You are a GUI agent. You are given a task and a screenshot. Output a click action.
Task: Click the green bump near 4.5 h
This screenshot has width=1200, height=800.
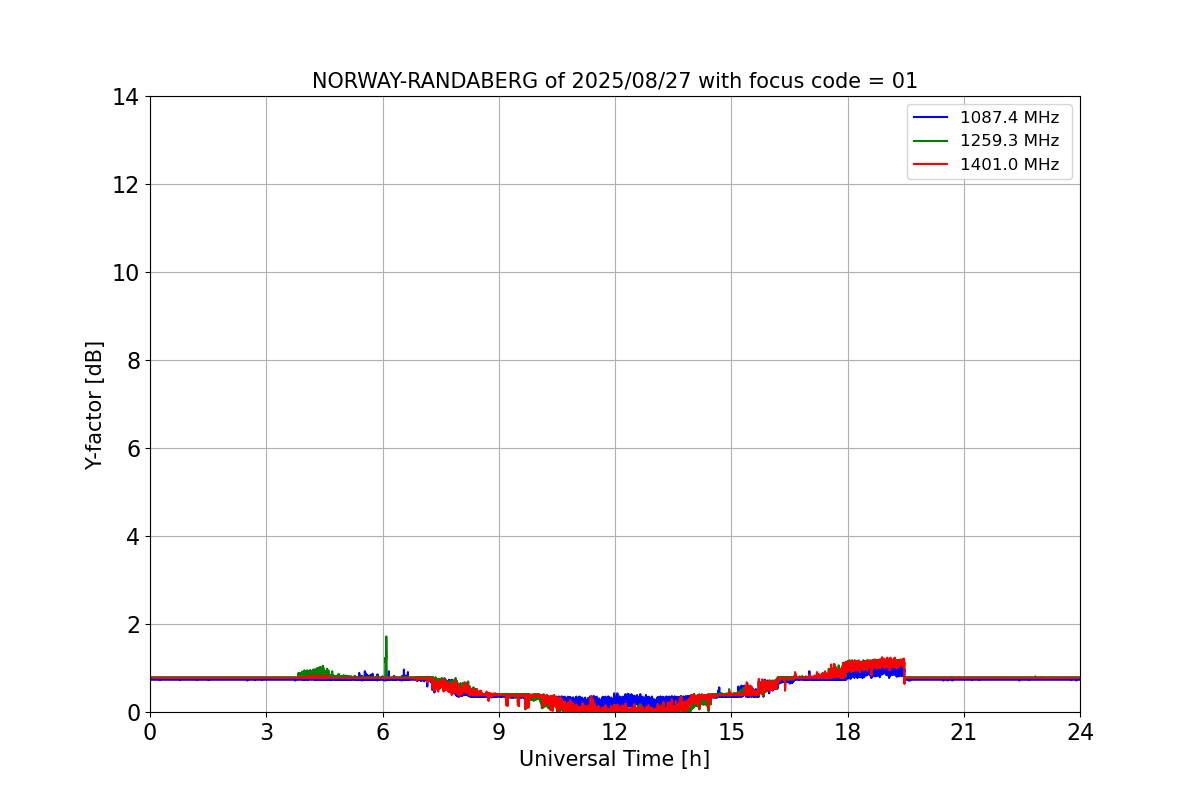(x=319, y=670)
